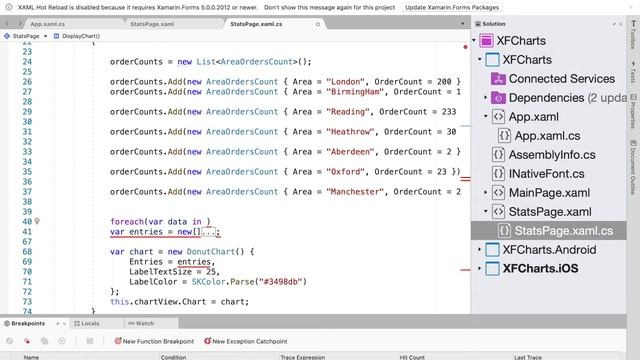Open the Document Outline side panel
Screen dimensions: 640x360
pos(633,167)
